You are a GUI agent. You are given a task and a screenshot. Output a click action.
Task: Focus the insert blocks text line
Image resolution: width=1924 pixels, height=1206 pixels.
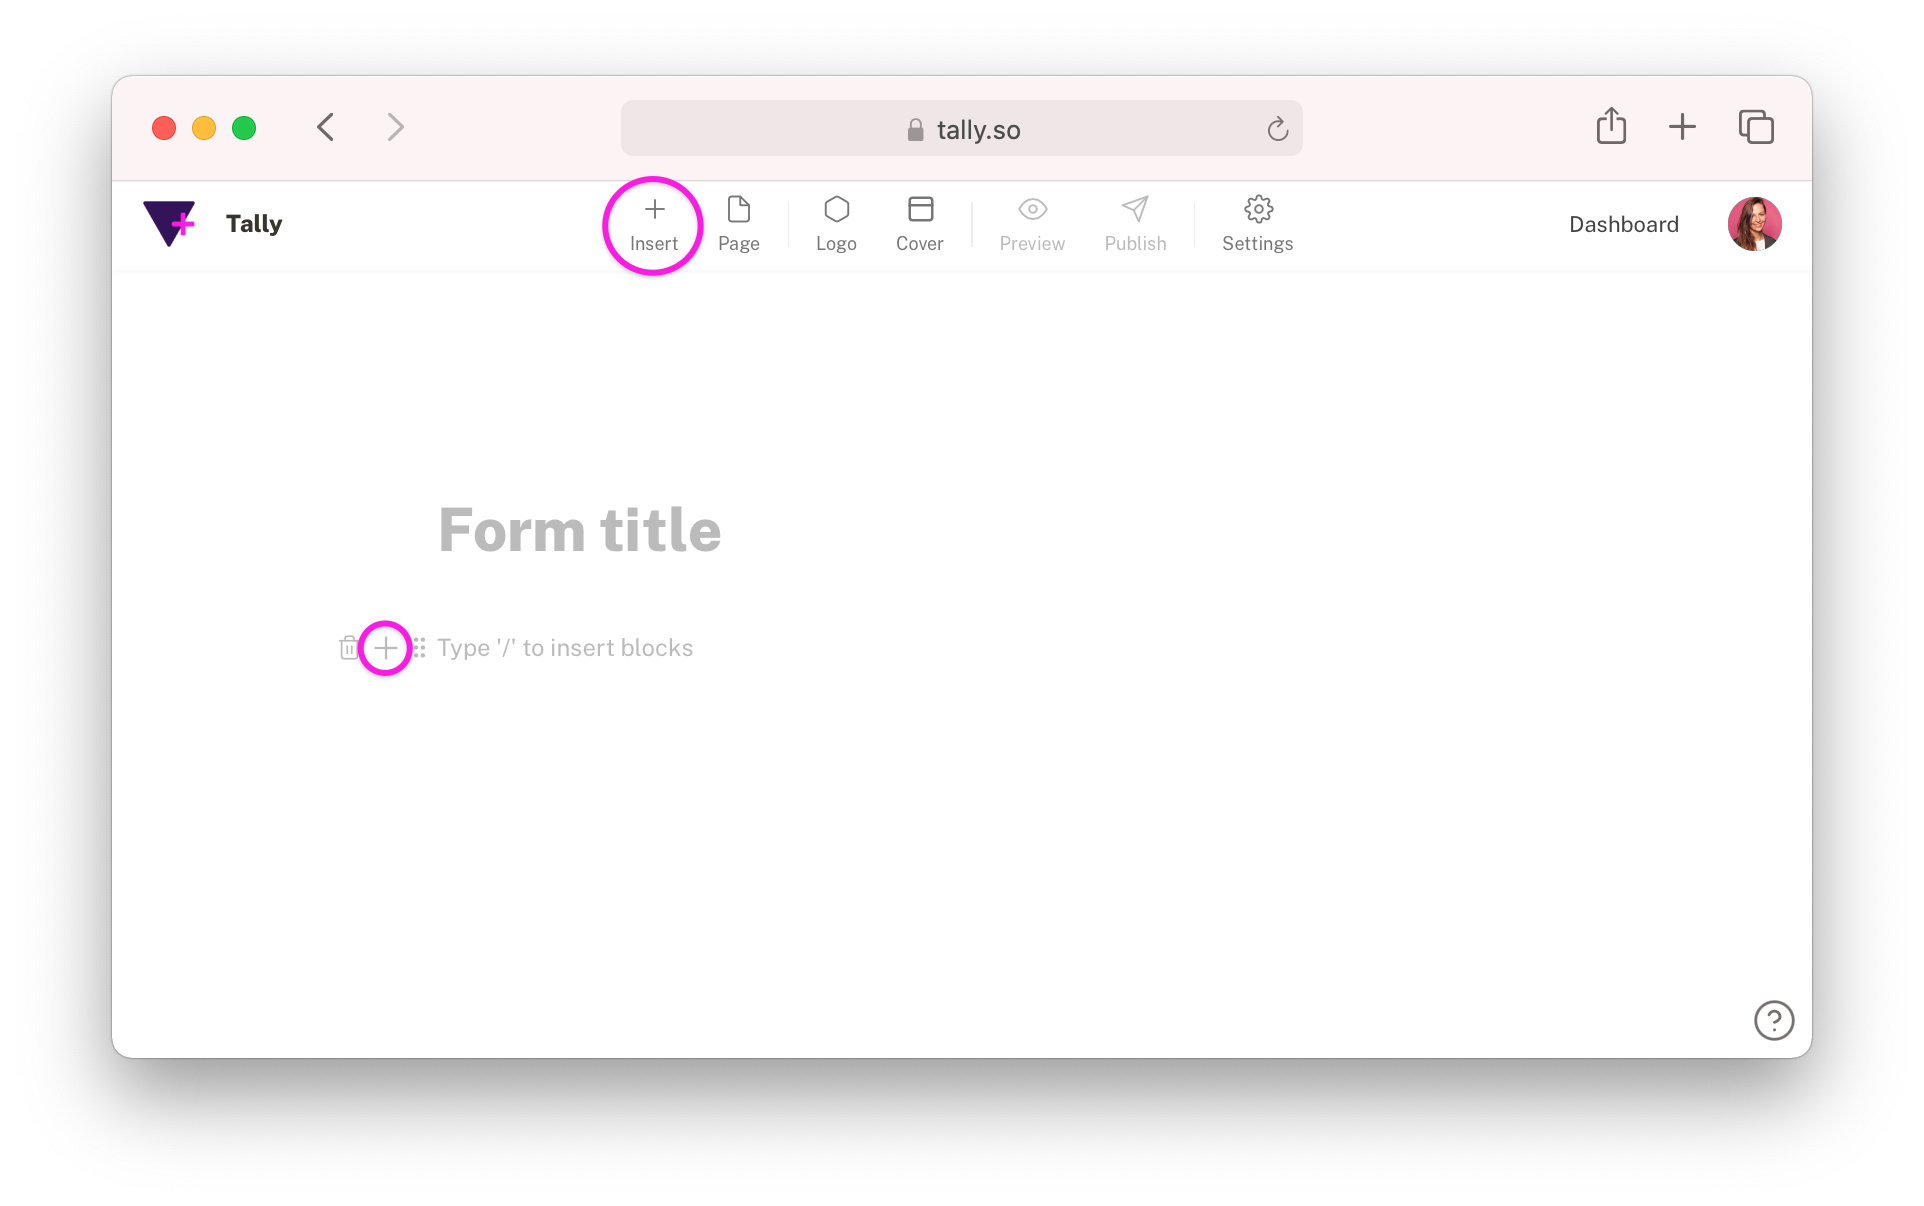click(x=565, y=648)
